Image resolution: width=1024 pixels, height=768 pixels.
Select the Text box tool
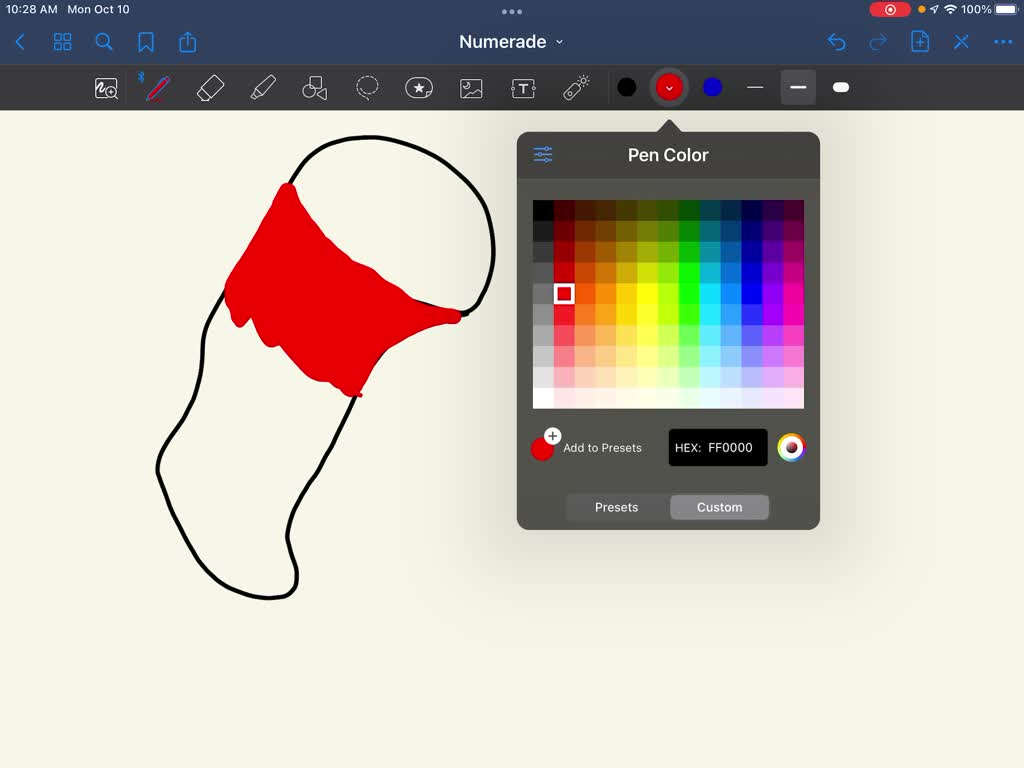(523, 87)
